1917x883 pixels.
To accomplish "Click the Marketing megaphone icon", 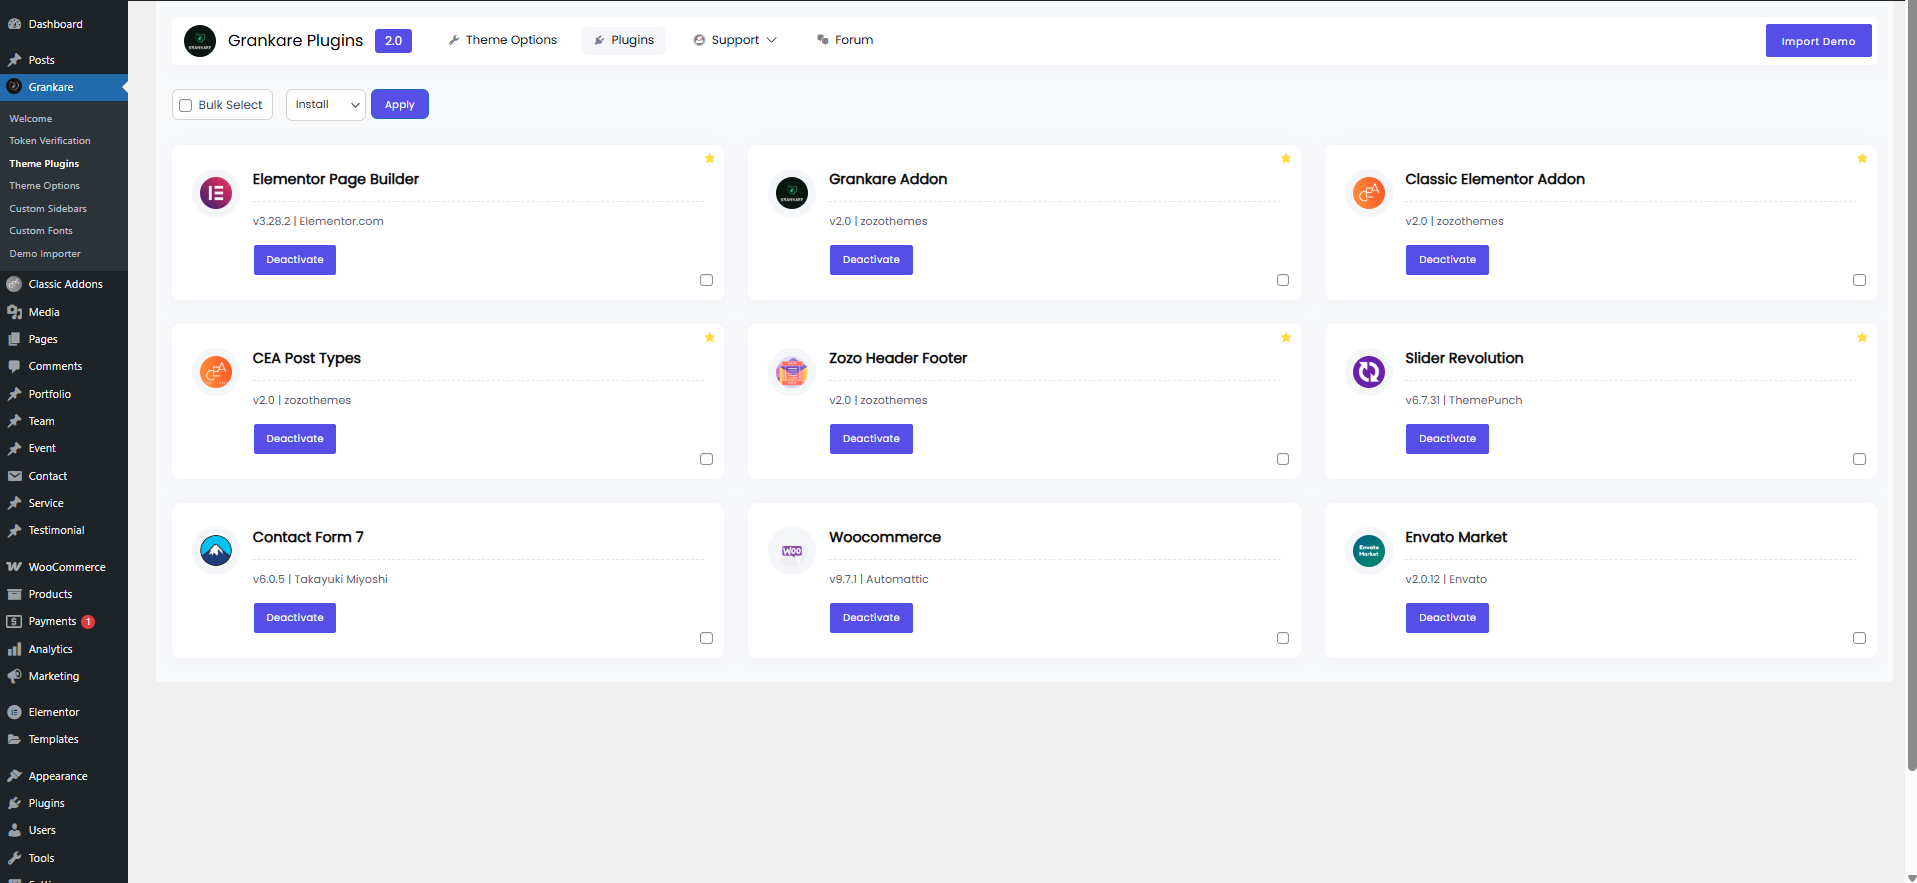I will coord(14,676).
